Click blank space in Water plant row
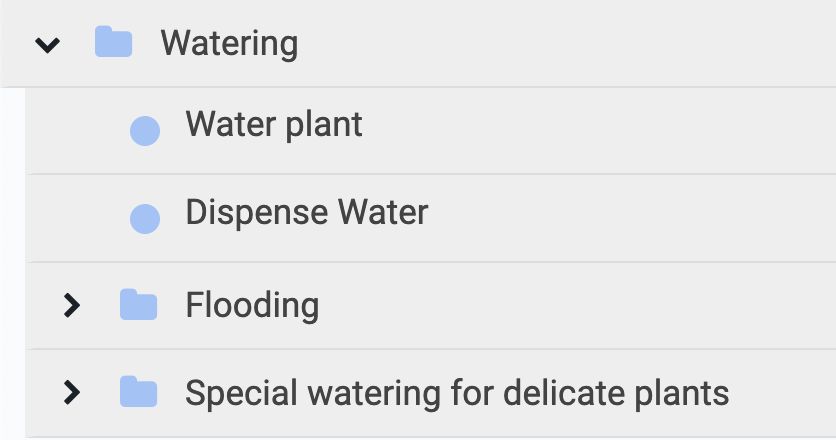The width and height of the screenshot is (836, 440). [x=597, y=131]
